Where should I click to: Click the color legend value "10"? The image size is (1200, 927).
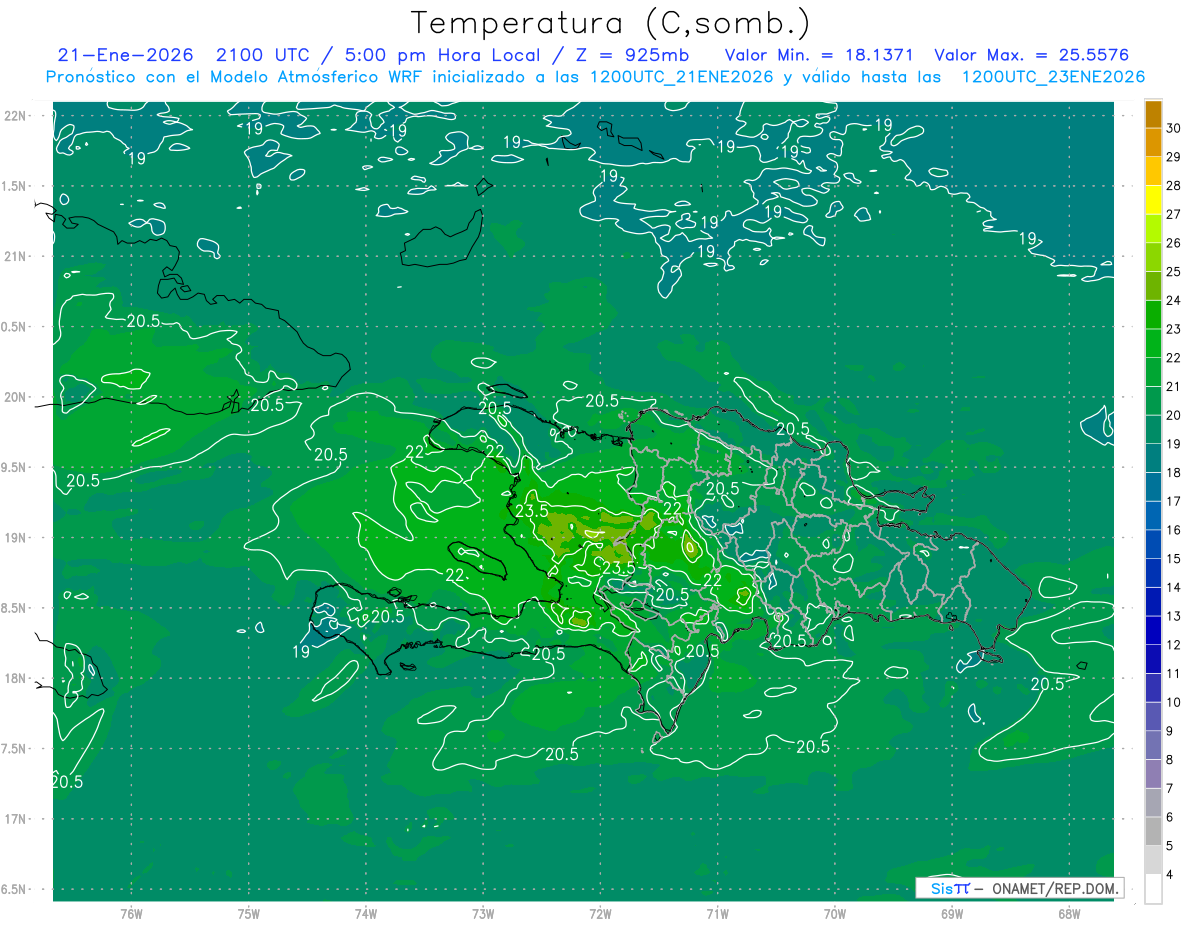1175,703
